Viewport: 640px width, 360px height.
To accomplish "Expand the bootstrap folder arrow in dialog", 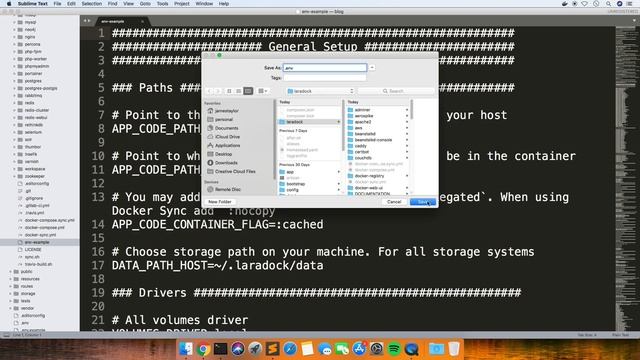I will click(338, 184).
